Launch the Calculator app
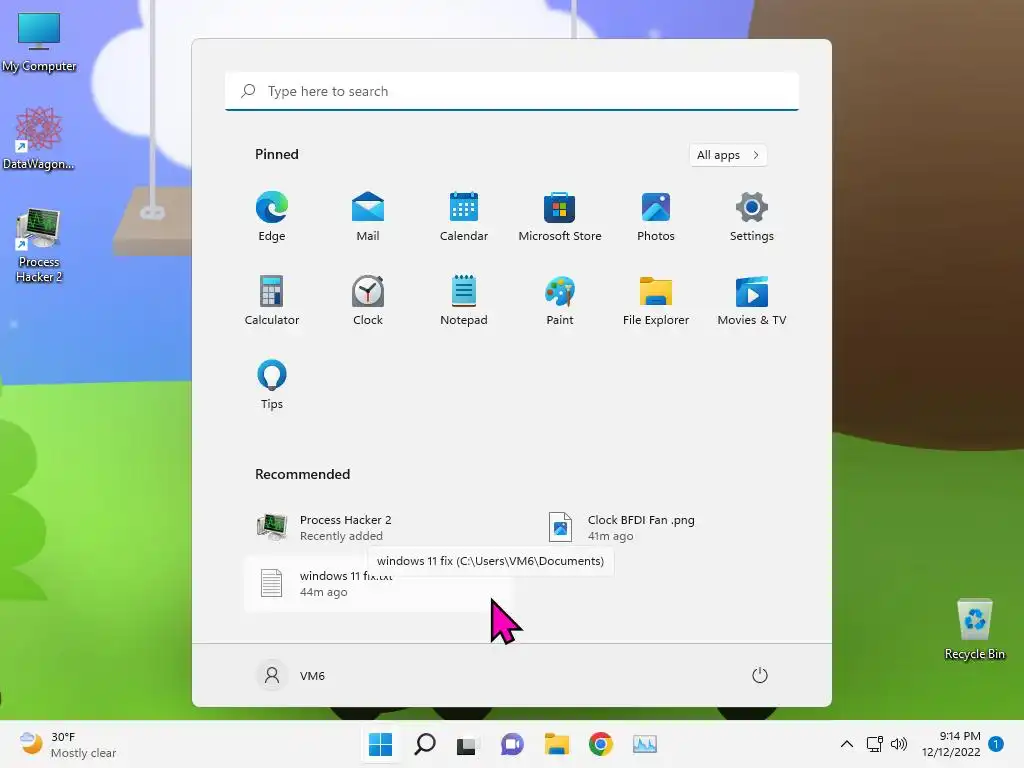The height and width of the screenshot is (768, 1024). click(x=272, y=300)
